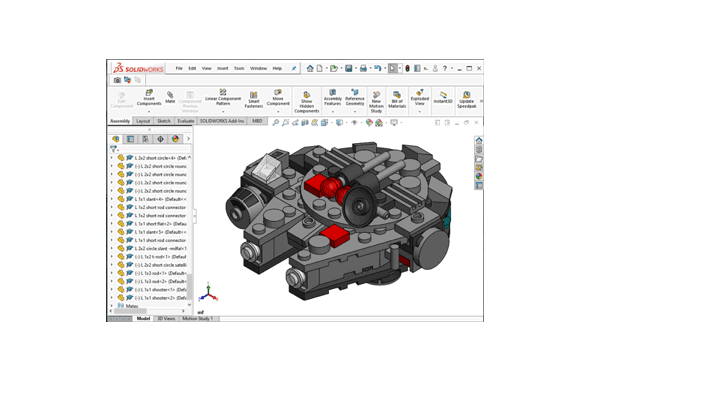The width and height of the screenshot is (720, 405).
Task: Open Linear Component Pattern tool
Action: (223, 97)
